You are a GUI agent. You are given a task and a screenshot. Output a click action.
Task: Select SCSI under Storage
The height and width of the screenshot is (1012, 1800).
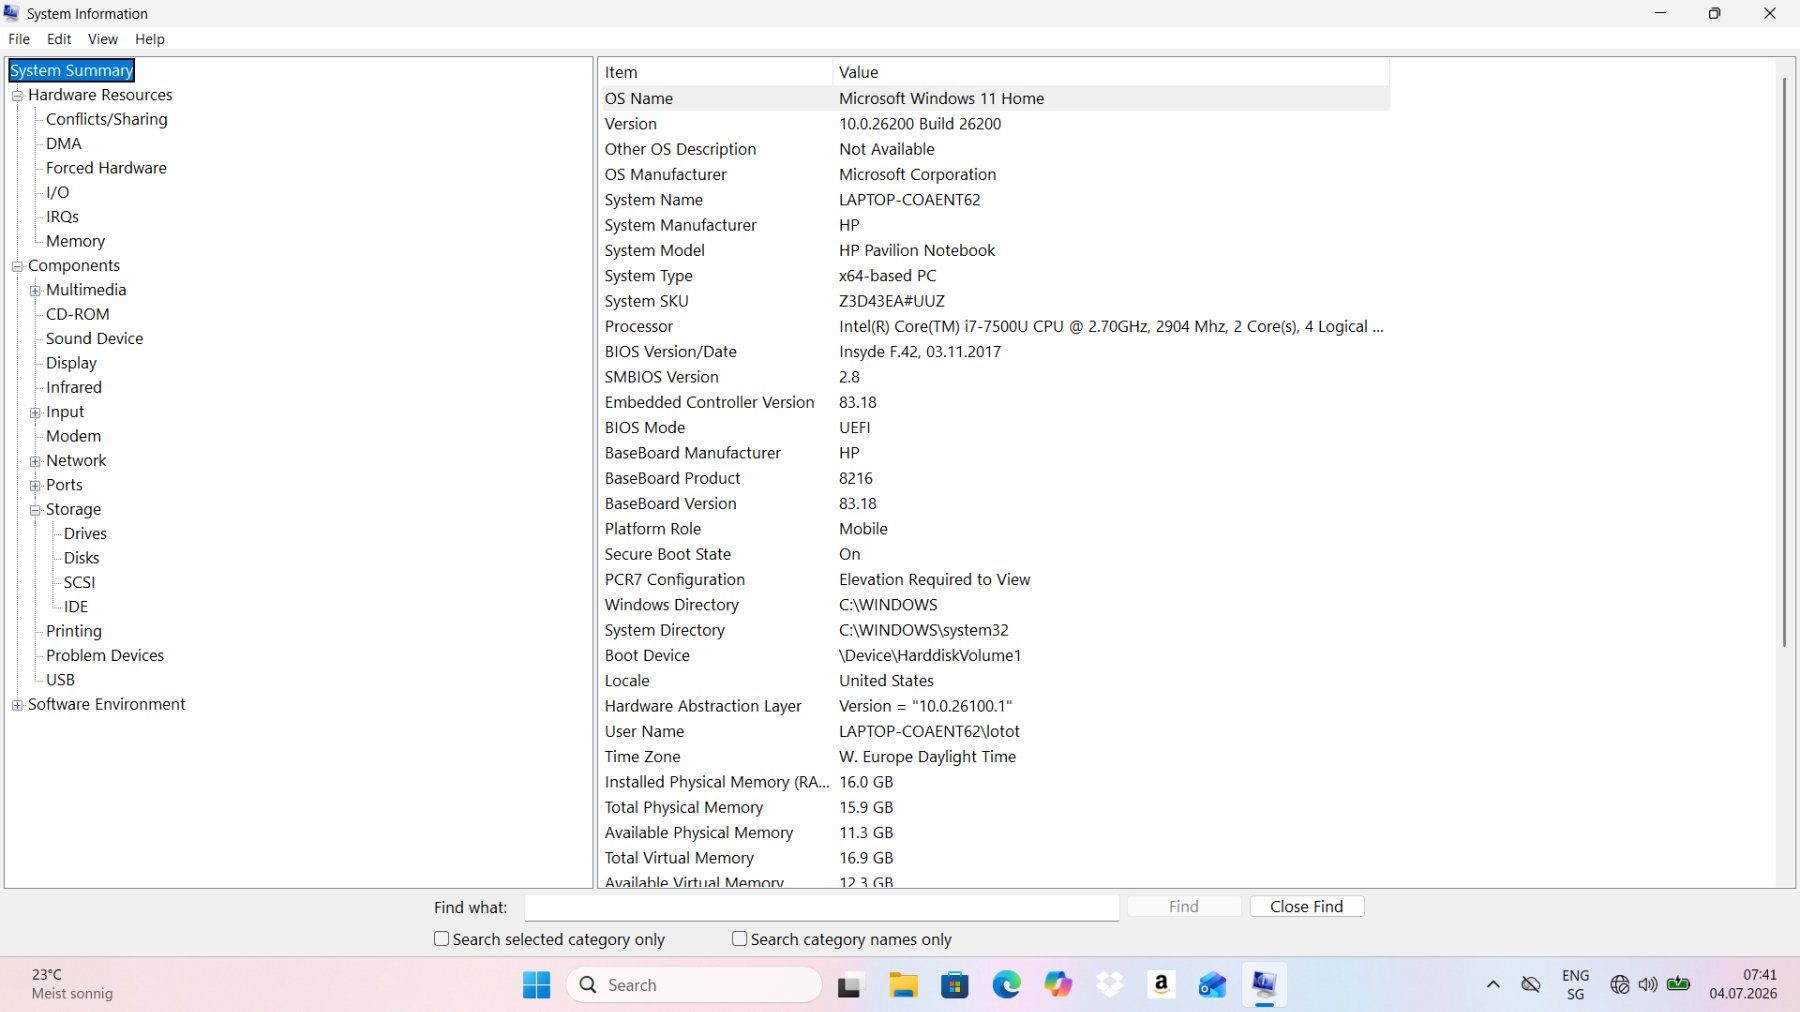coord(79,582)
